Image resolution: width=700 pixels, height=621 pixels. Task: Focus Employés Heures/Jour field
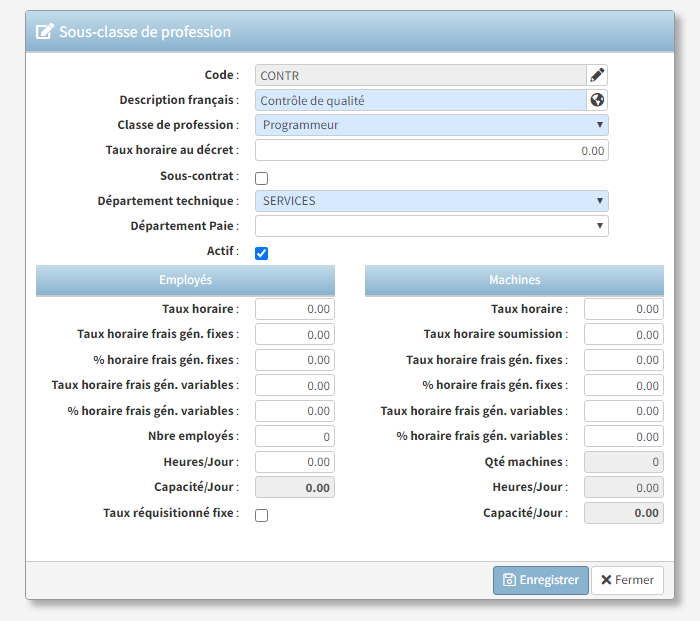[x=295, y=462]
